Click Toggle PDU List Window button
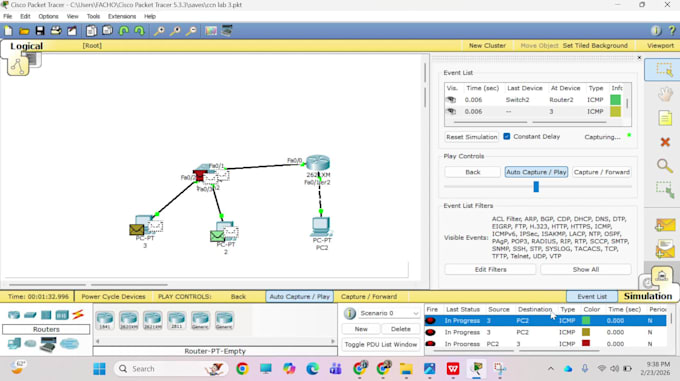This screenshot has width=680, height=381. coord(381,344)
